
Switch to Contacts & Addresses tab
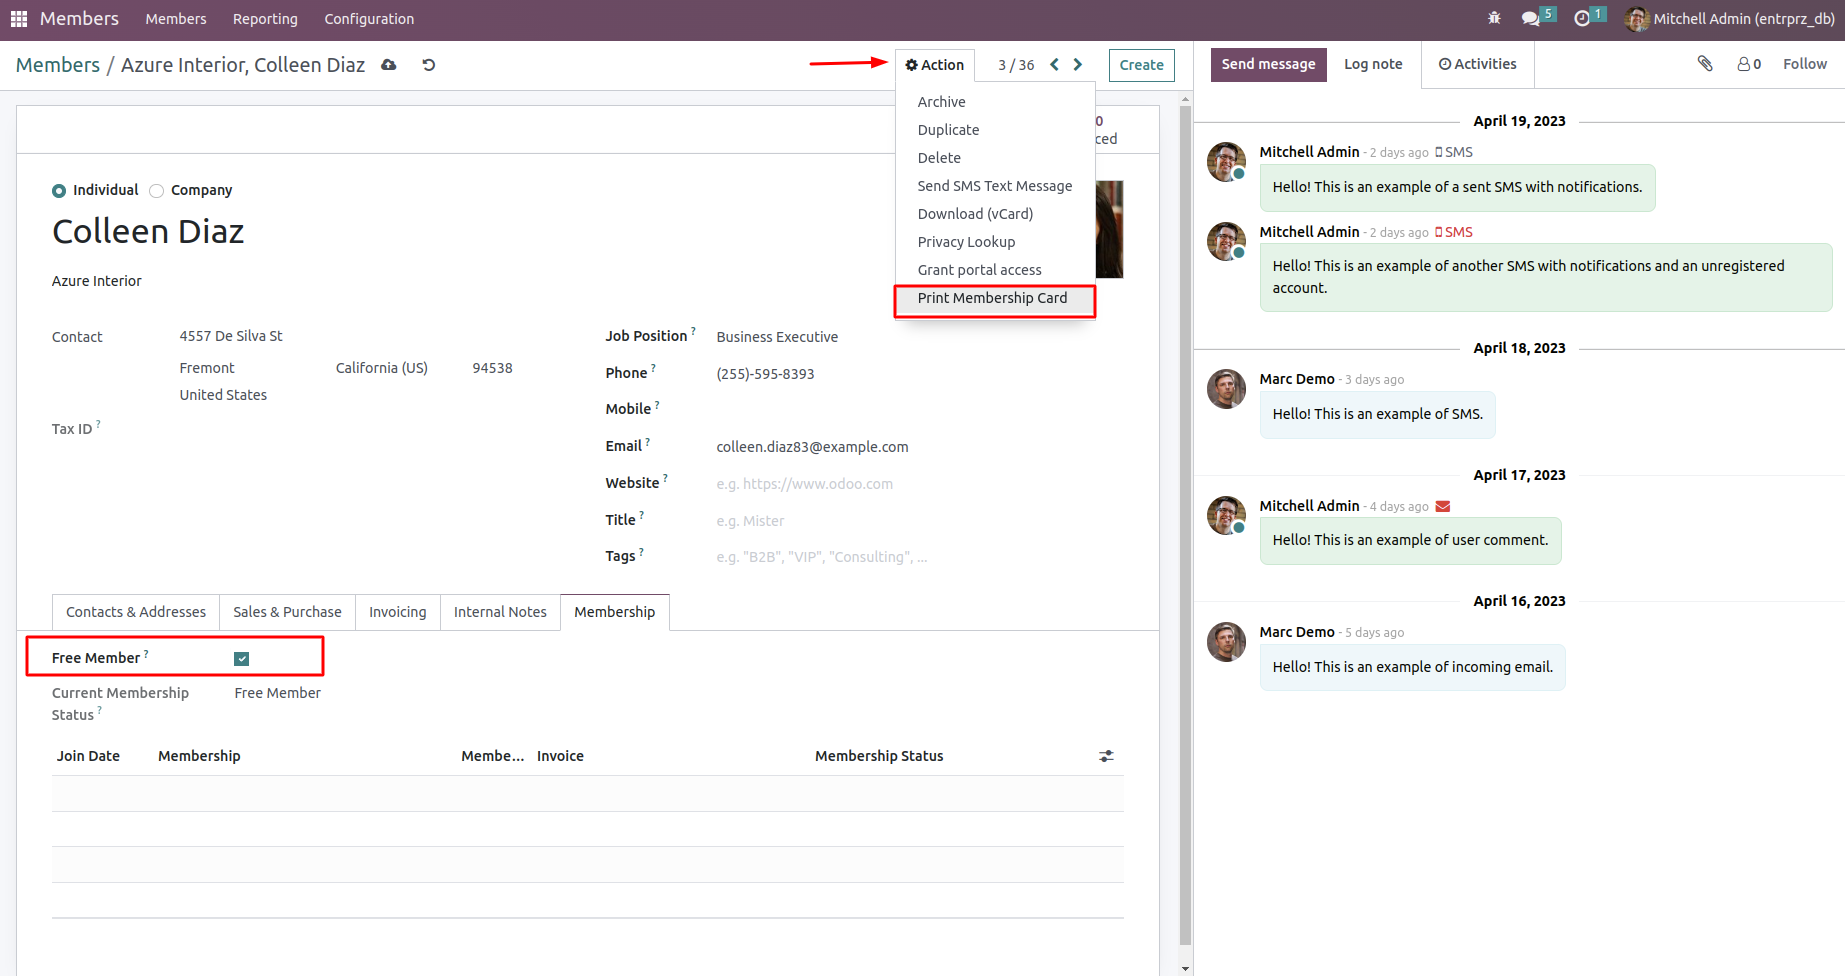point(136,612)
